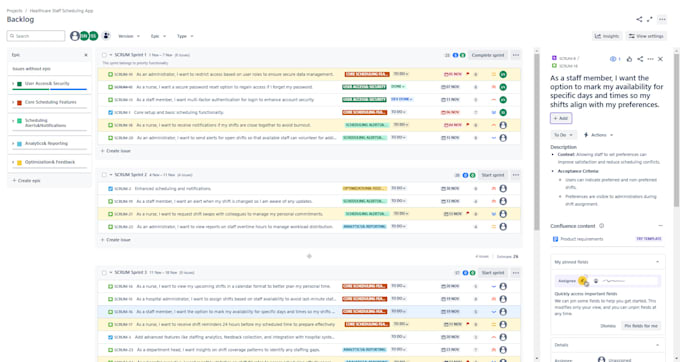Close the issue detail panel

coord(660,59)
